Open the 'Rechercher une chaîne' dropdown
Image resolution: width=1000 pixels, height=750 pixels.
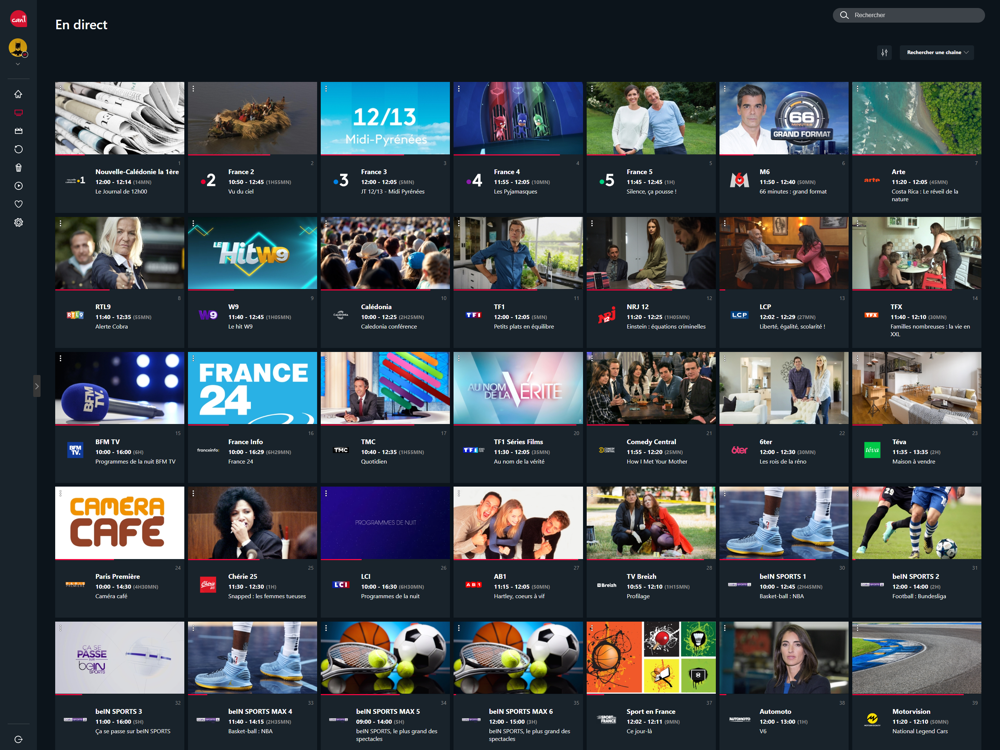[x=937, y=52]
